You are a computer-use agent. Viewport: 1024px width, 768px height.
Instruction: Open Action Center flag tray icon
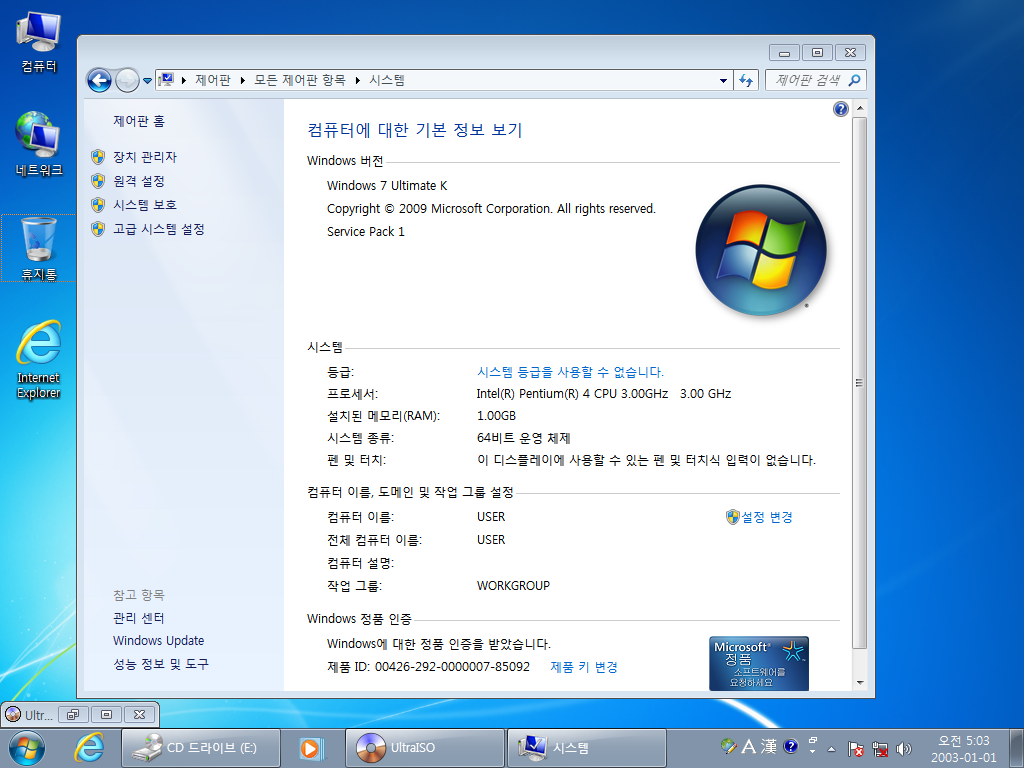856,748
